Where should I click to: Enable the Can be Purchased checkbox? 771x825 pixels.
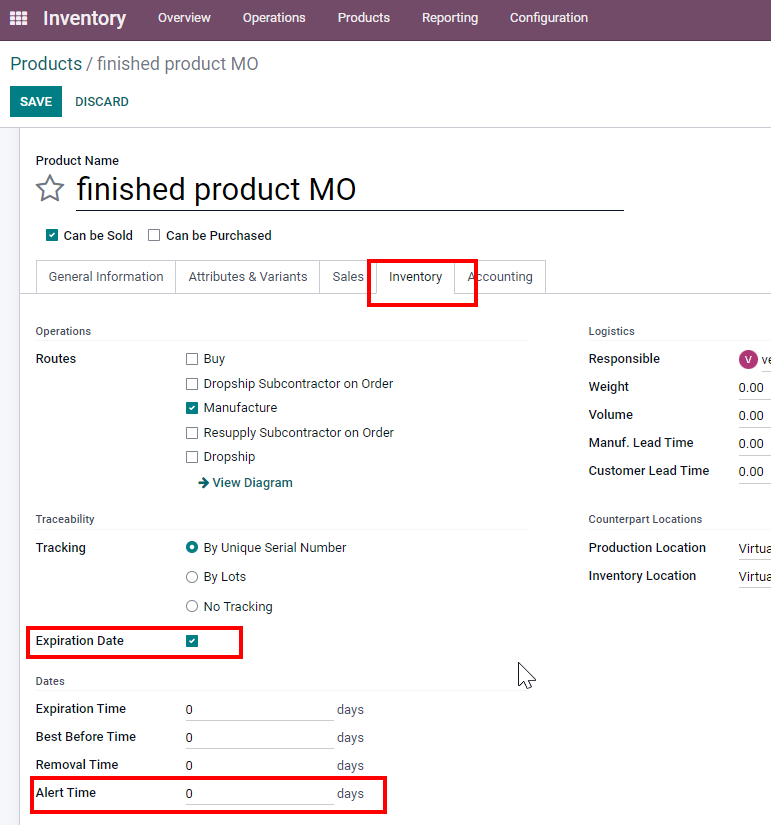(x=154, y=235)
